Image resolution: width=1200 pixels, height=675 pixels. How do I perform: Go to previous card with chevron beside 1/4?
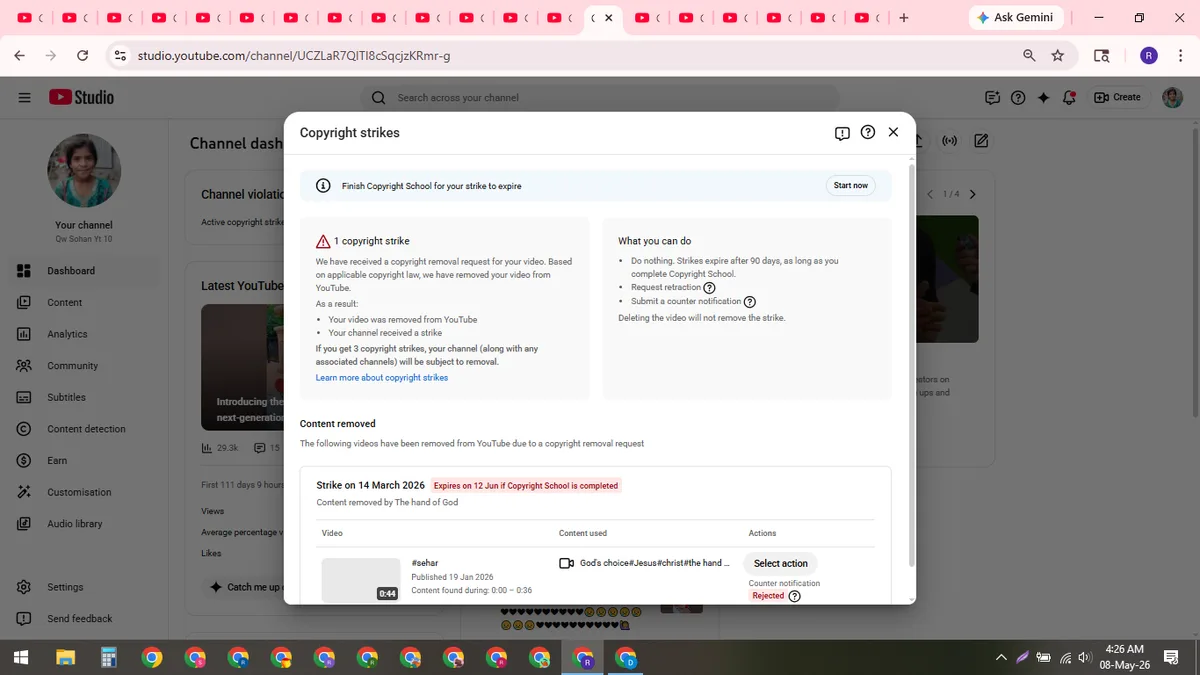930,194
